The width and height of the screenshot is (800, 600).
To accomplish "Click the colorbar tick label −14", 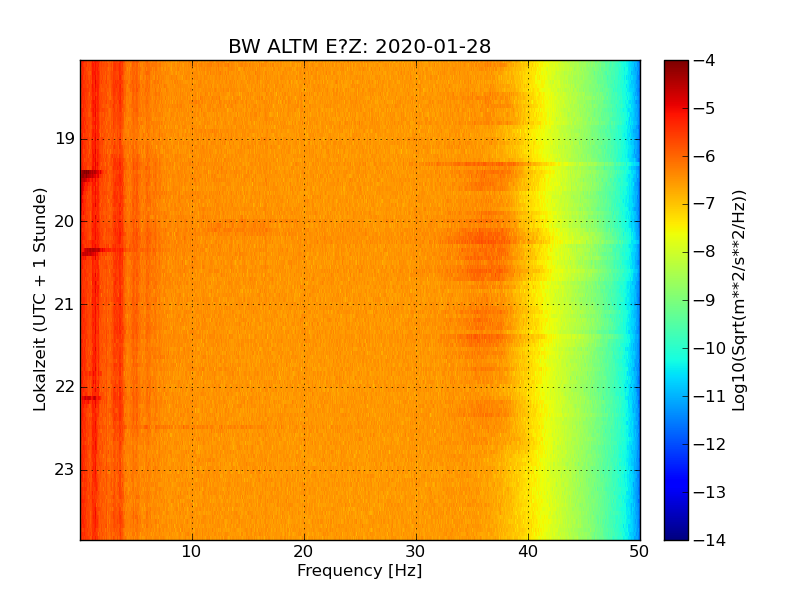I will coord(710,540).
